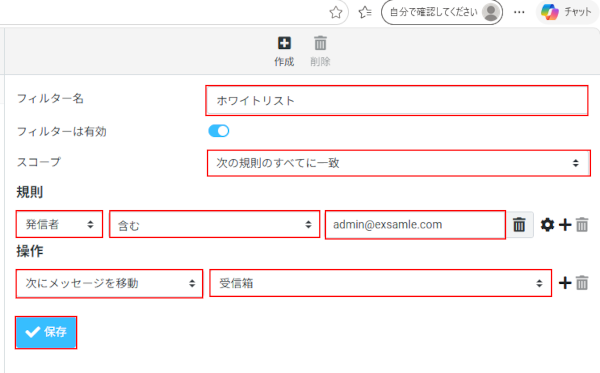This screenshot has width=600, height=373.
Task: Open the 含む operator dropdown
Action: point(214,224)
